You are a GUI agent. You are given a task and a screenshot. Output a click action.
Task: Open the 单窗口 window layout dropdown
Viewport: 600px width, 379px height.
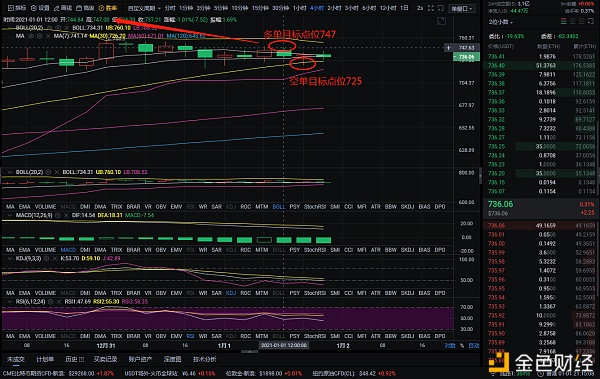click(x=462, y=8)
